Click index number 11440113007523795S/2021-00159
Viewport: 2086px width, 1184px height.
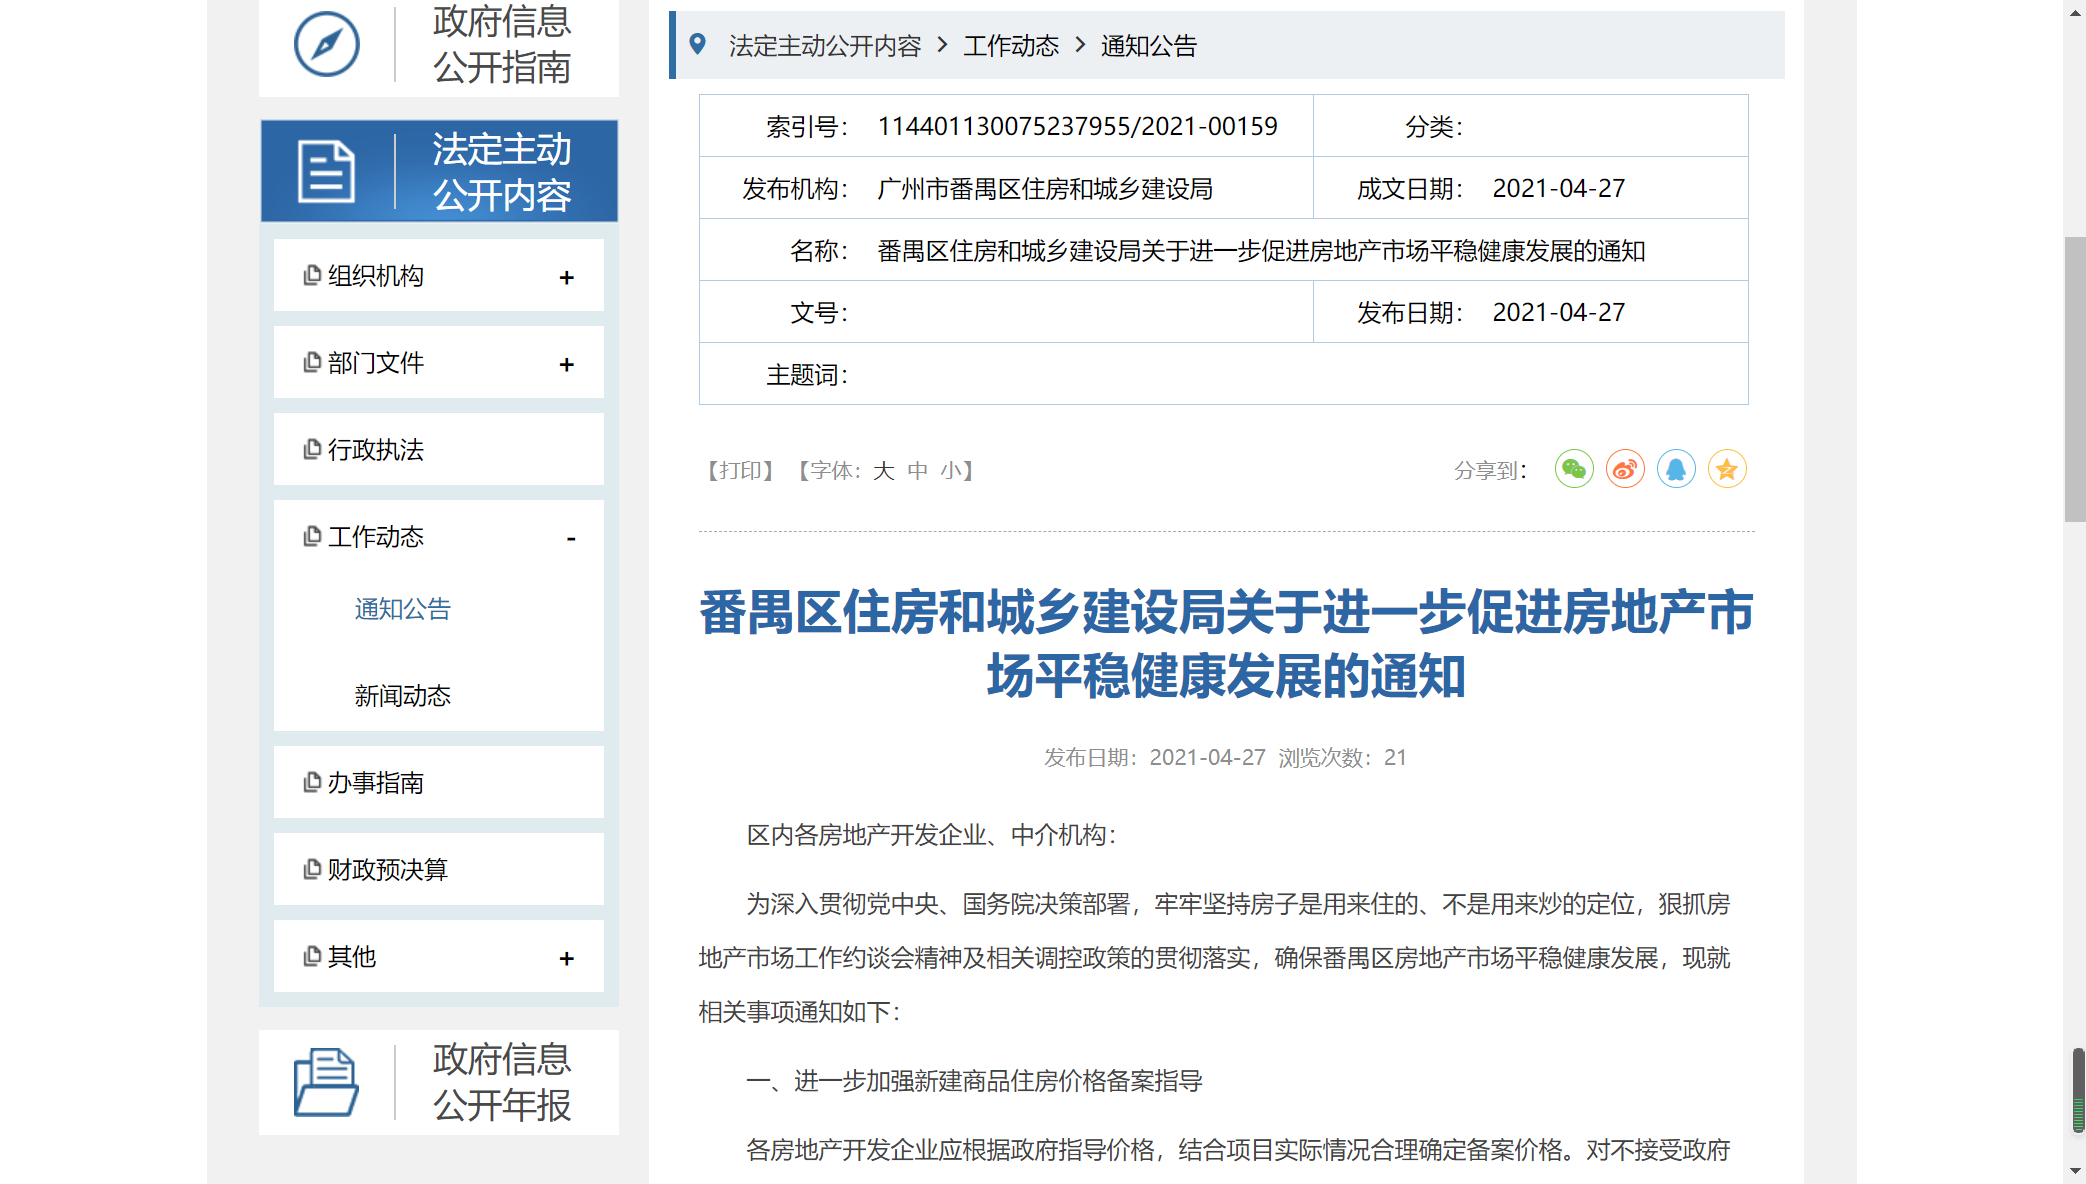[x=1077, y=126]
